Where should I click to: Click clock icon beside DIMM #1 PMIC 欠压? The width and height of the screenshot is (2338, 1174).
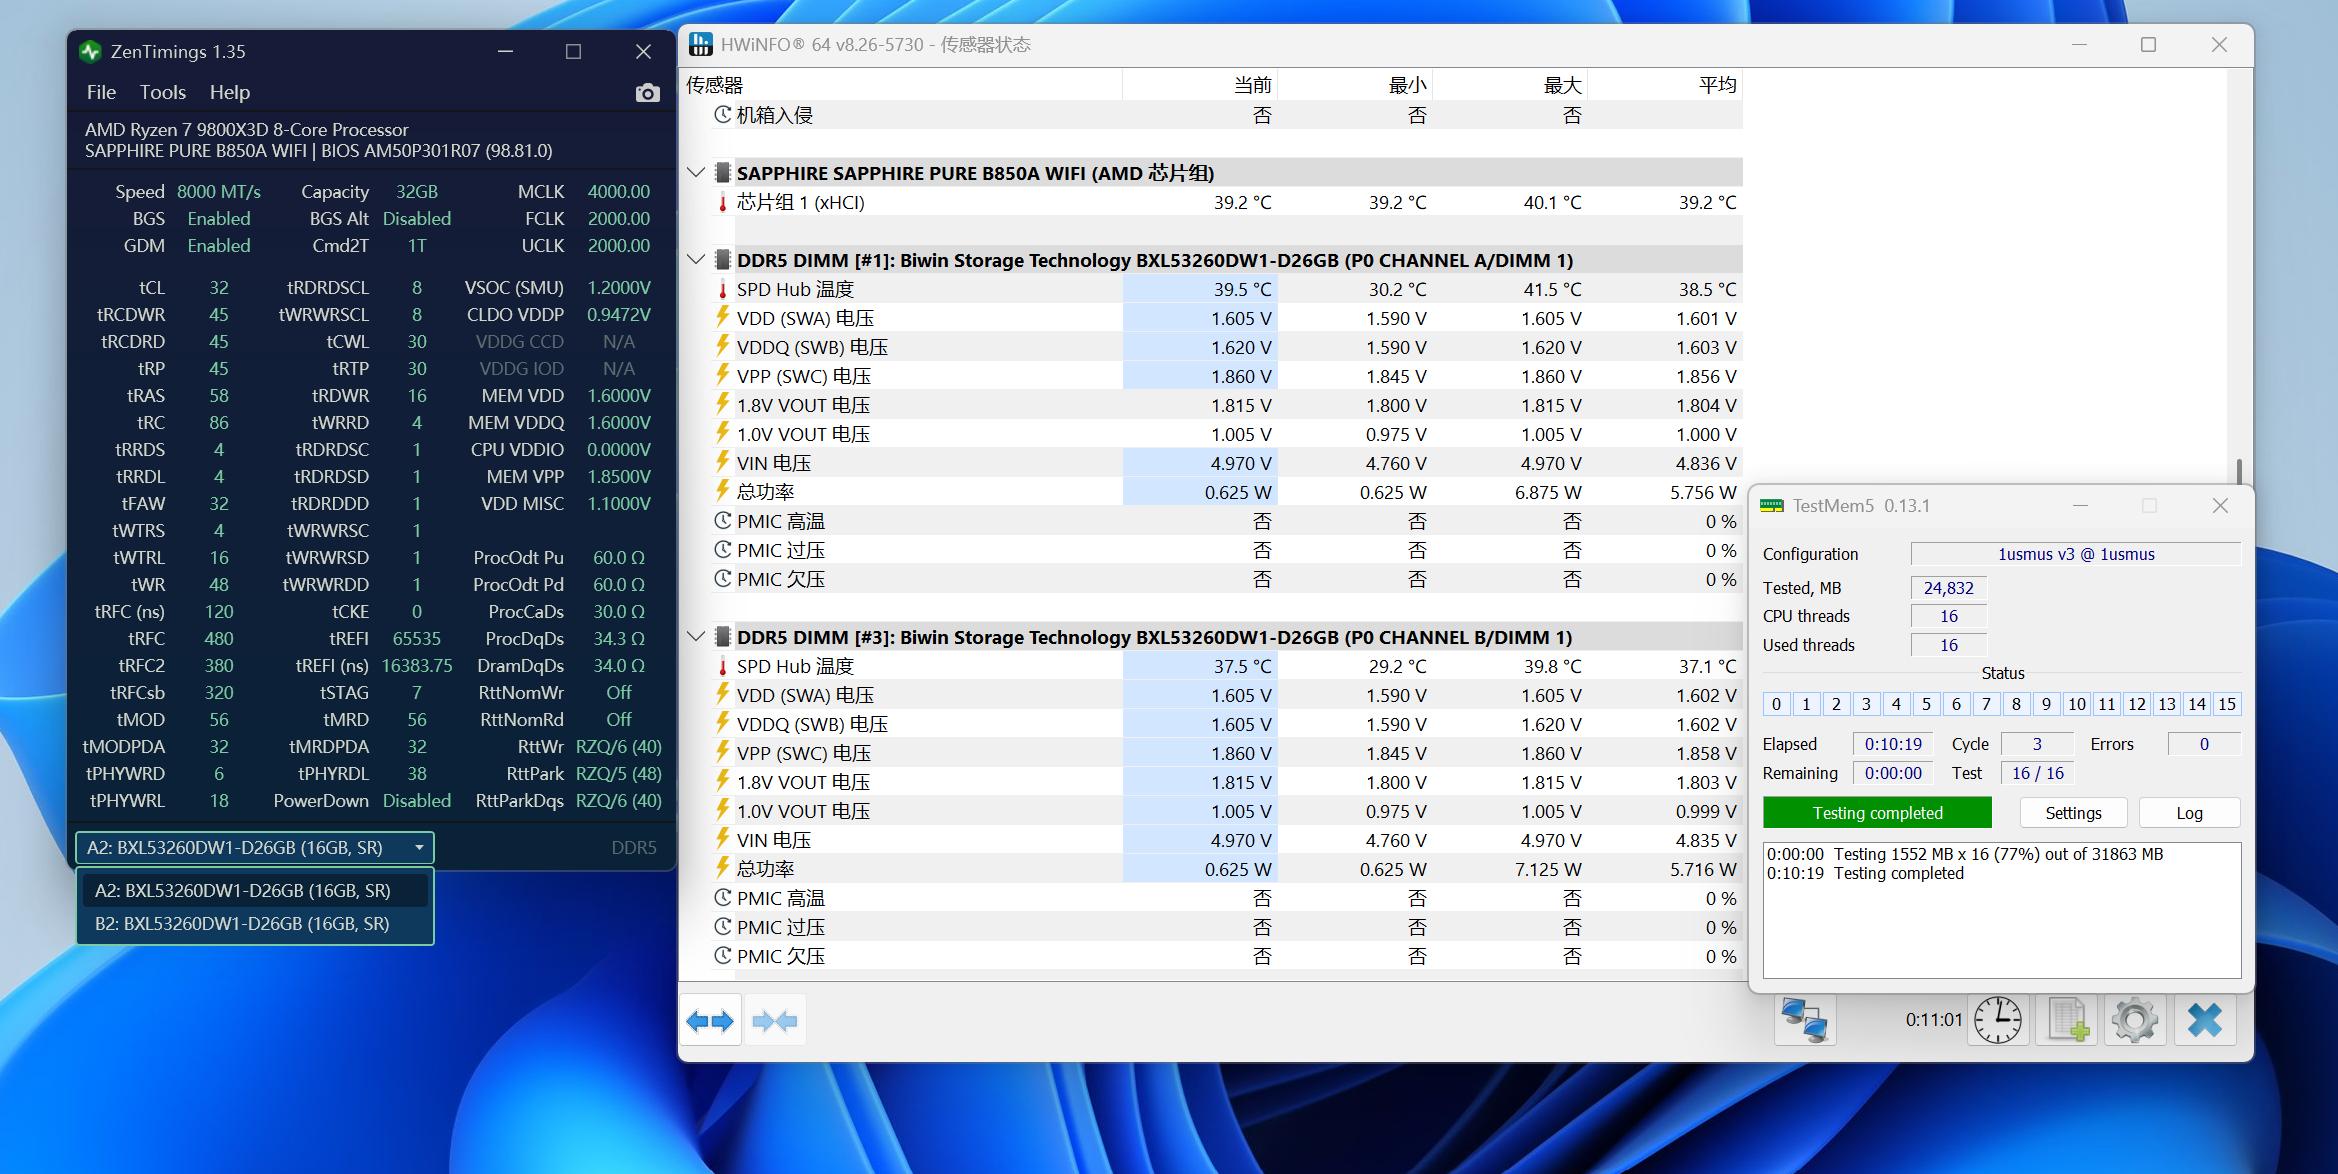(x=723, y=579)
